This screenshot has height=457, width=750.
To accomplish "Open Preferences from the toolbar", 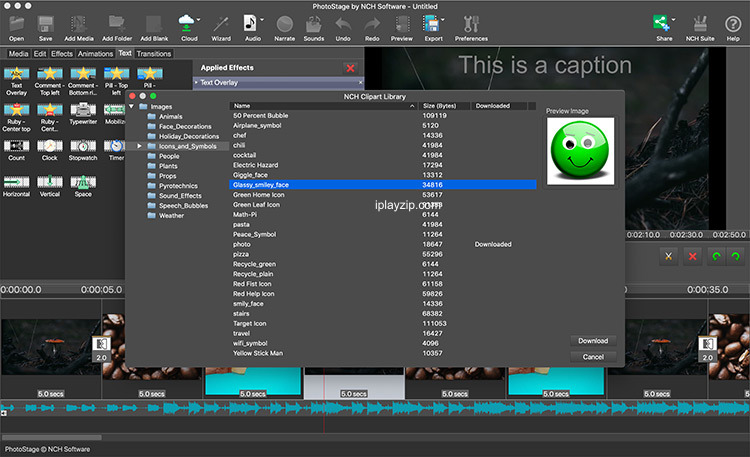I will (x=471, y=28).
